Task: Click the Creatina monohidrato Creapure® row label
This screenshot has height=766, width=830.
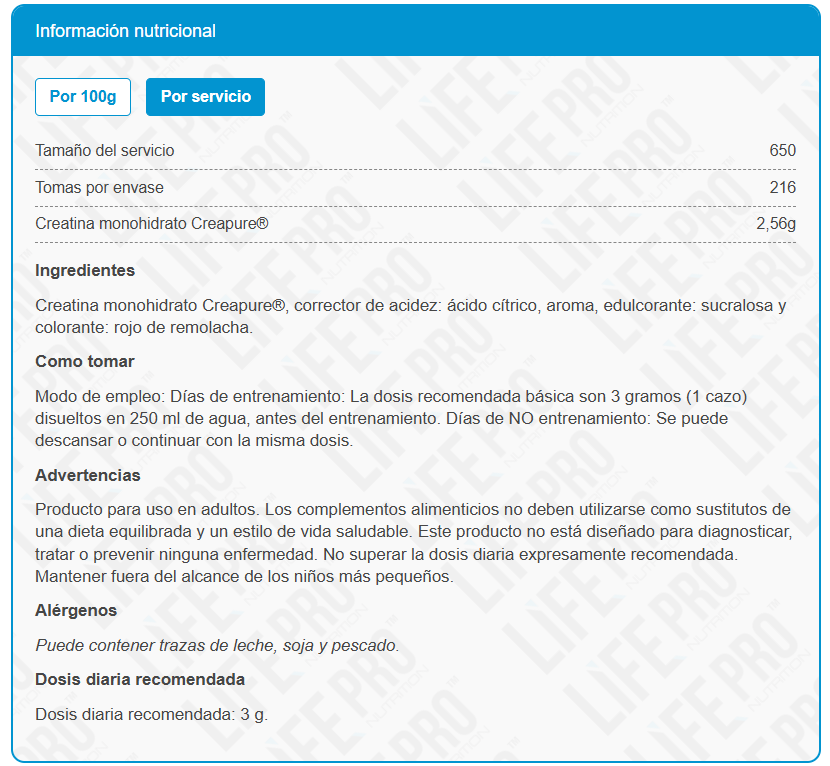Action: coord(151,224)
